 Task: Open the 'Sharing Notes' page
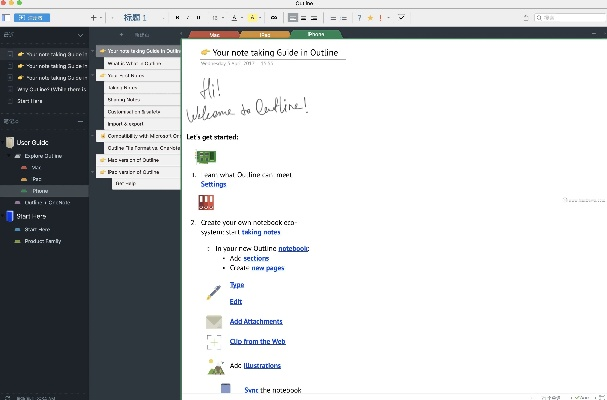tap(142, 100)
